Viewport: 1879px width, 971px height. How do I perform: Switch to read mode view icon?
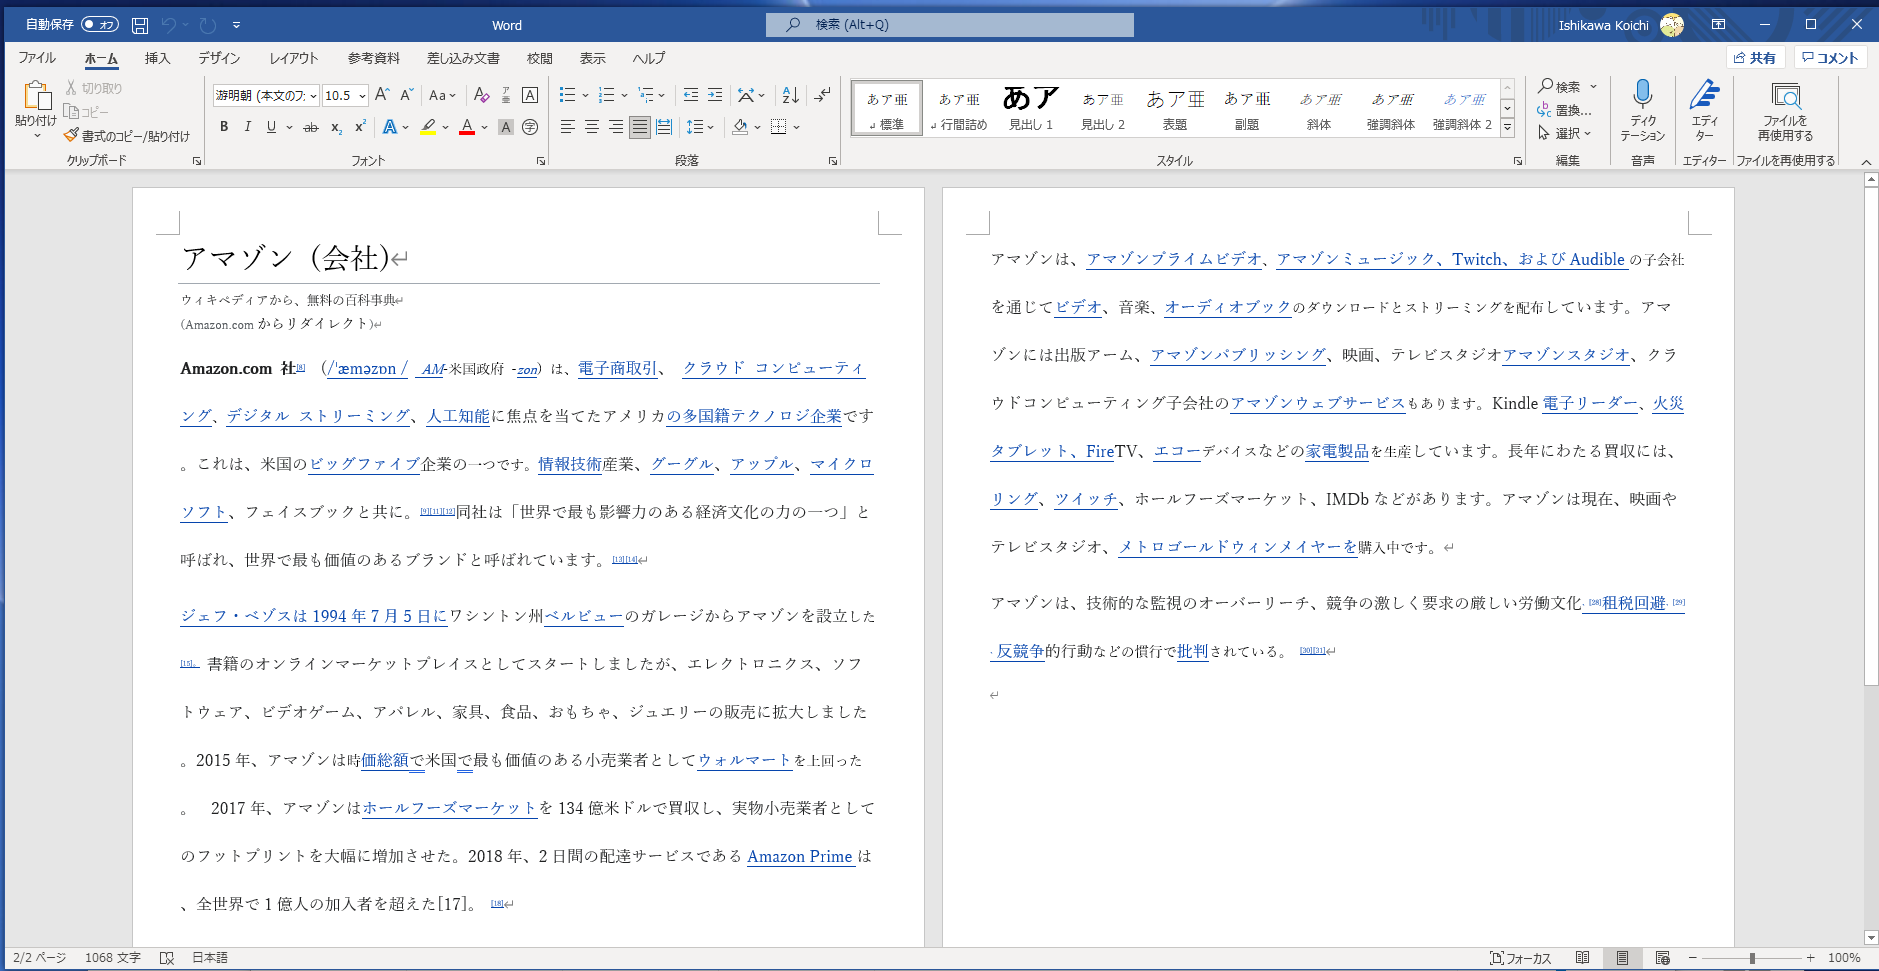(x=1582, y=958)
